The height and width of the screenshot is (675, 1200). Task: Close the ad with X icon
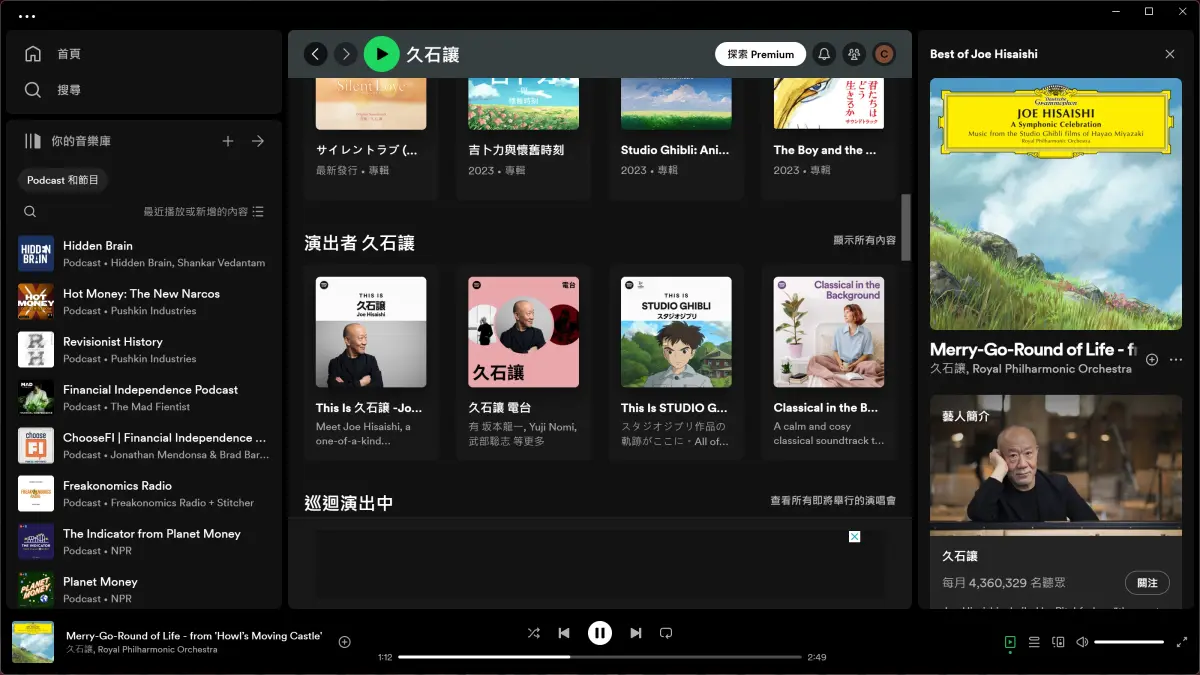[x=855, y=537]
